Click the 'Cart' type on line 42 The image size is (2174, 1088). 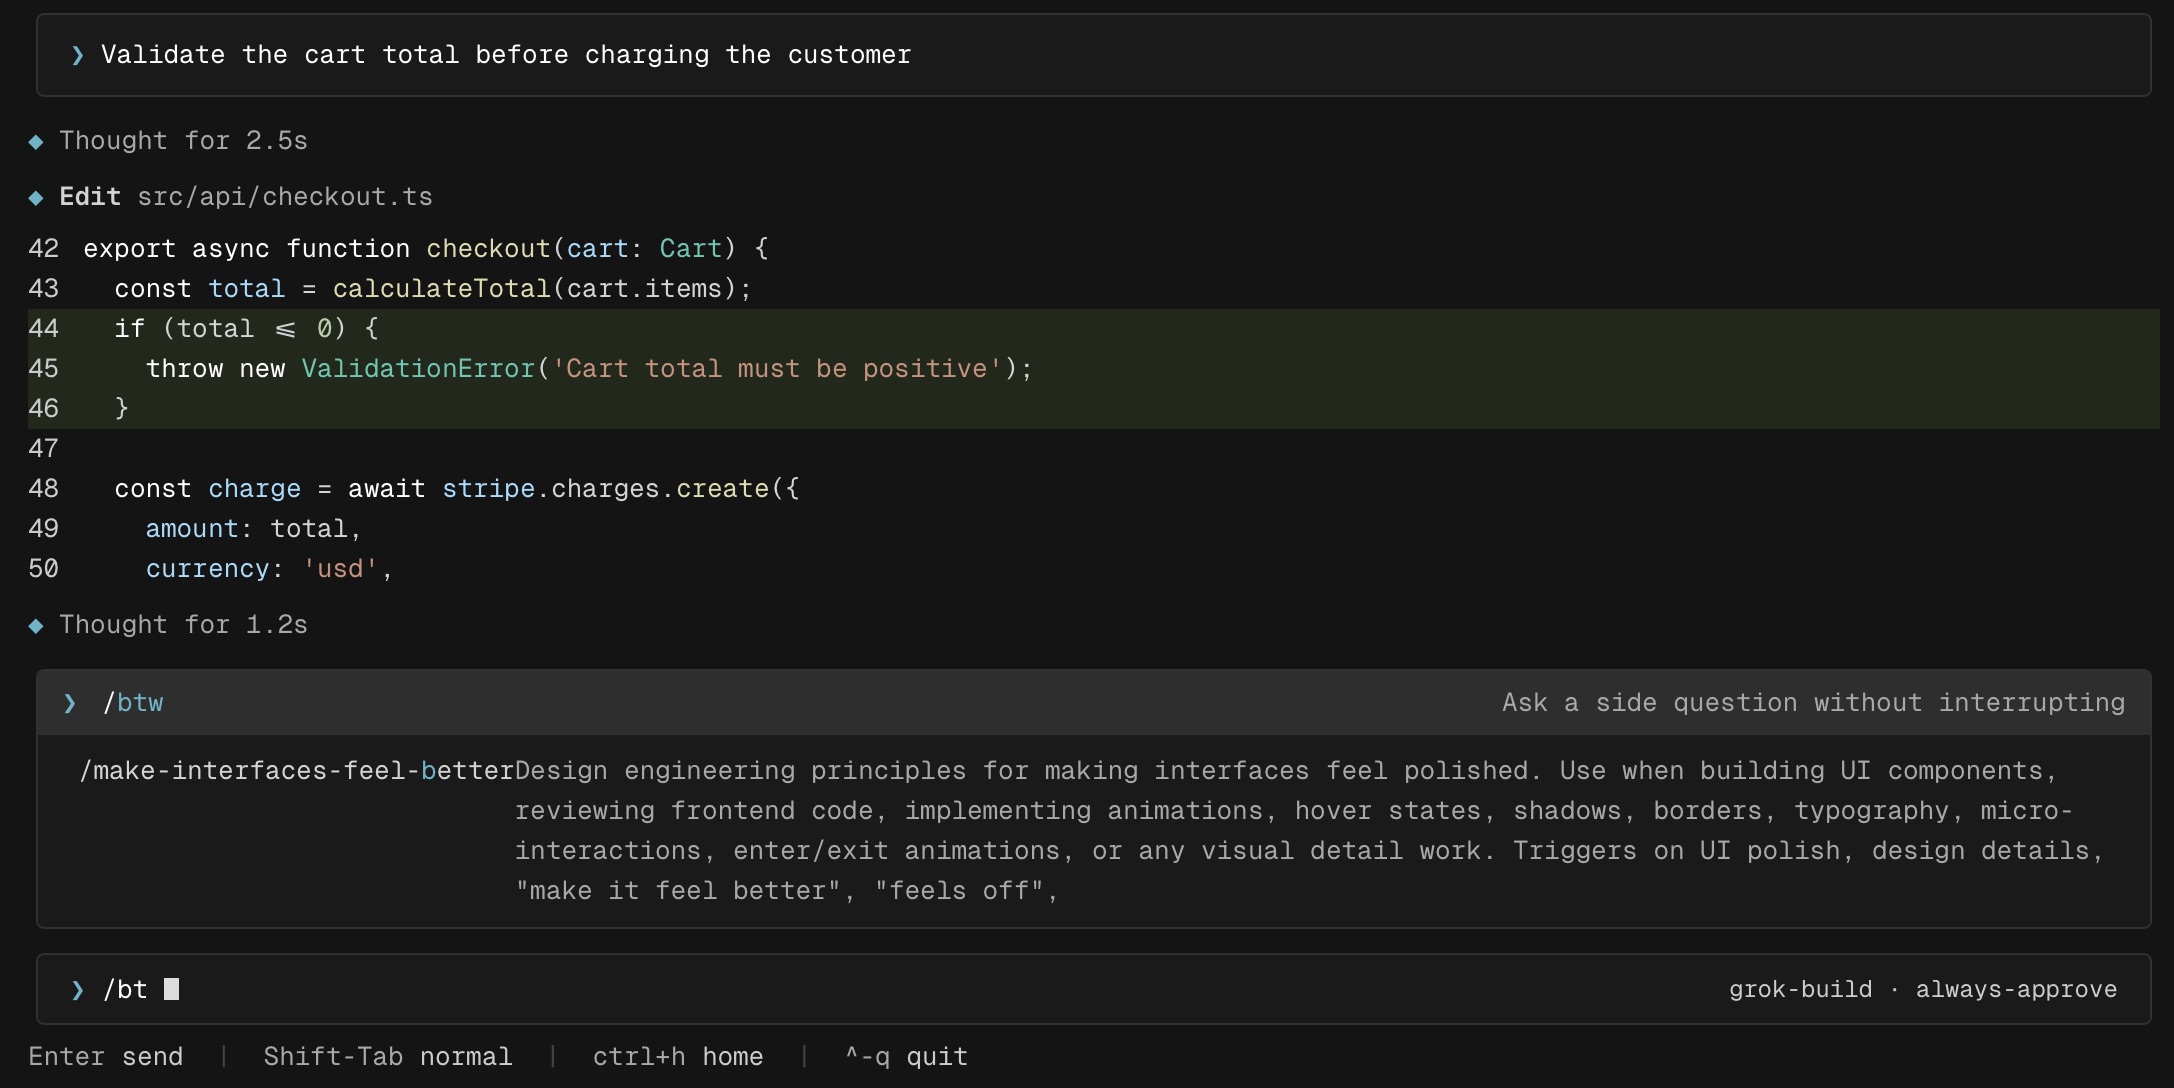point(690,249)
